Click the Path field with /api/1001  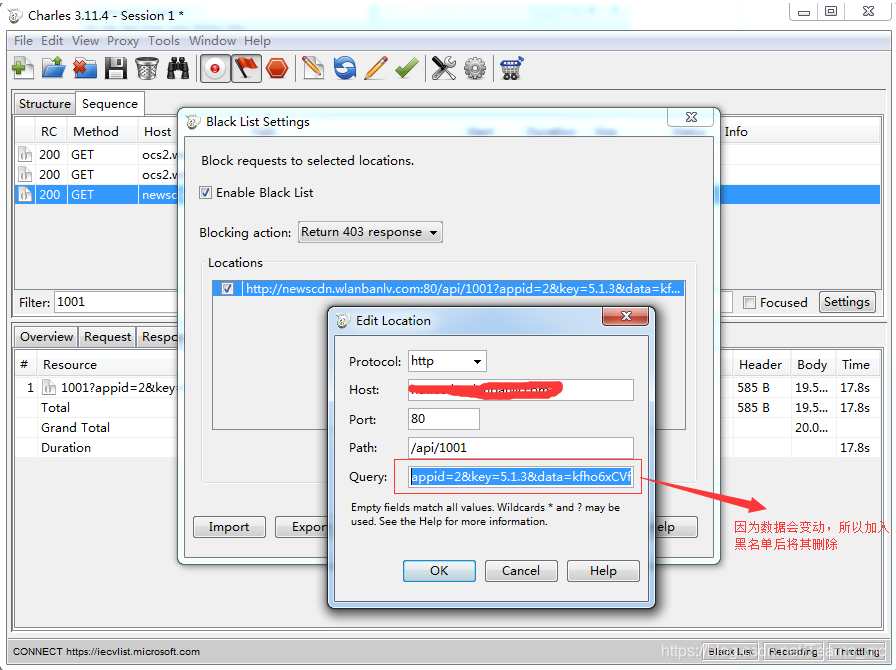coord(520,447)
